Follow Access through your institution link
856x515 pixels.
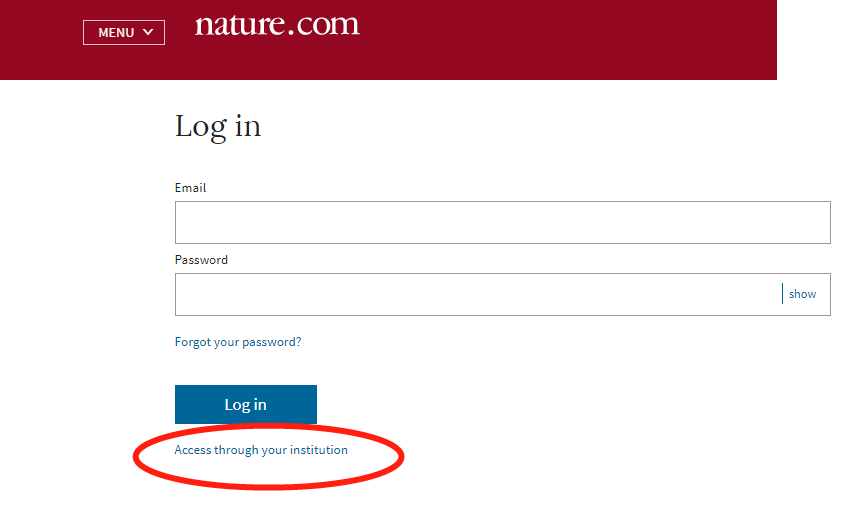click(261, 450)
